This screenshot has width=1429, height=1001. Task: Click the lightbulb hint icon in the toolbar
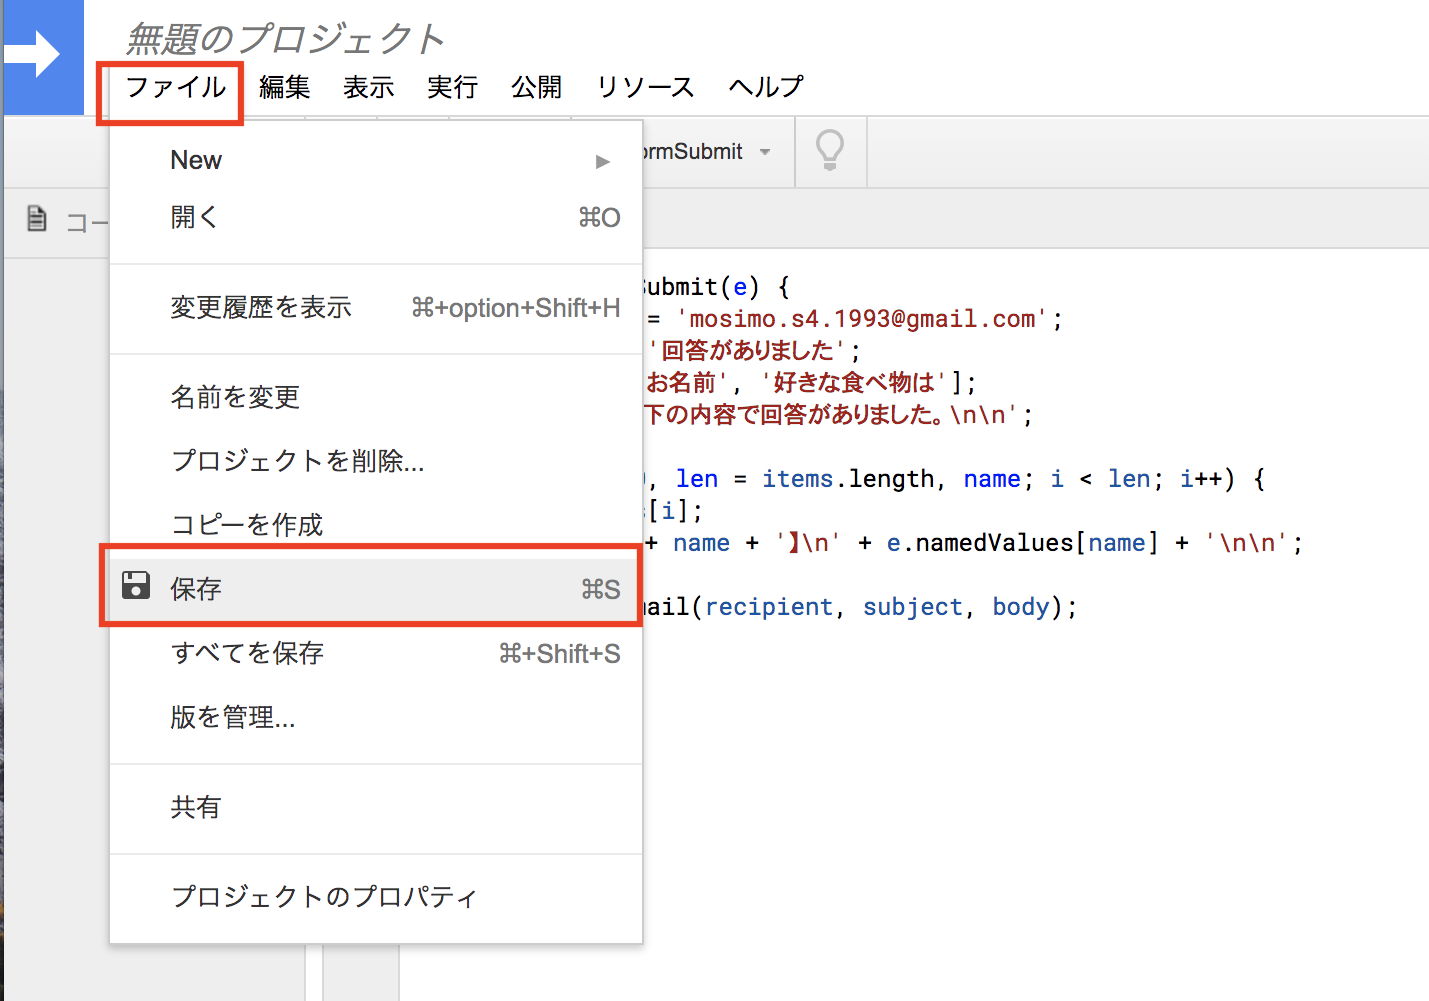(830, 151)
